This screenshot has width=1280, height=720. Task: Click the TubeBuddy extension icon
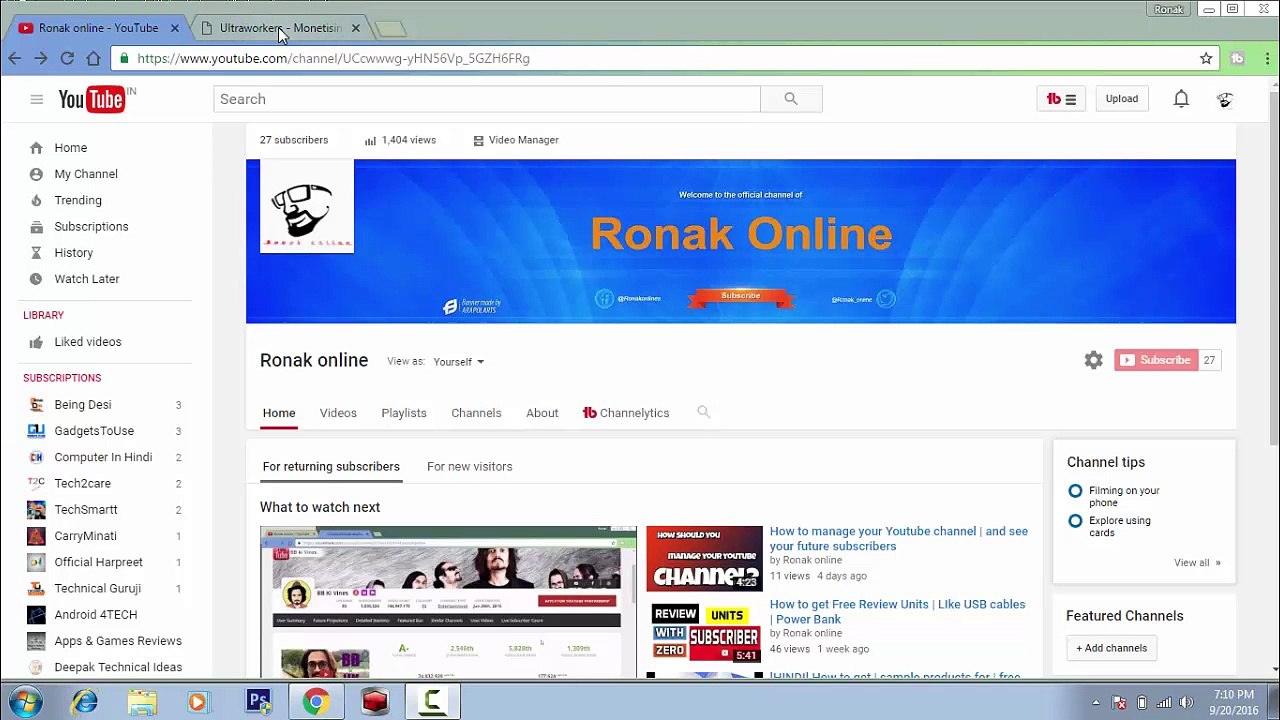(1237, 58)
